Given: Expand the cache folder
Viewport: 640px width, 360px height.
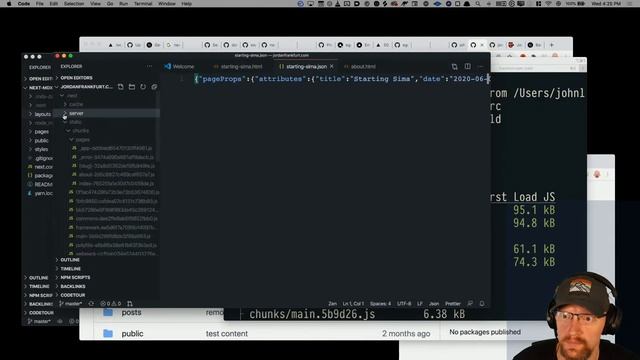Looking at the screenshot, I should (76, 104).
